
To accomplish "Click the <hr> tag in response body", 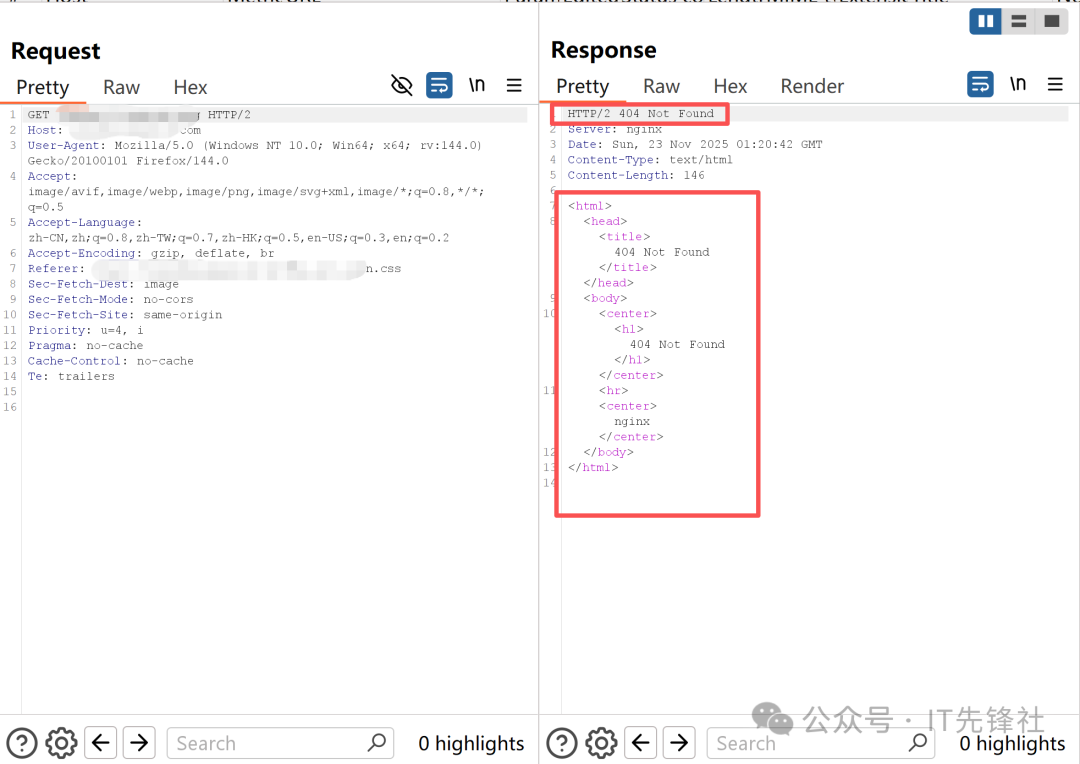I will tap(613, 391).
